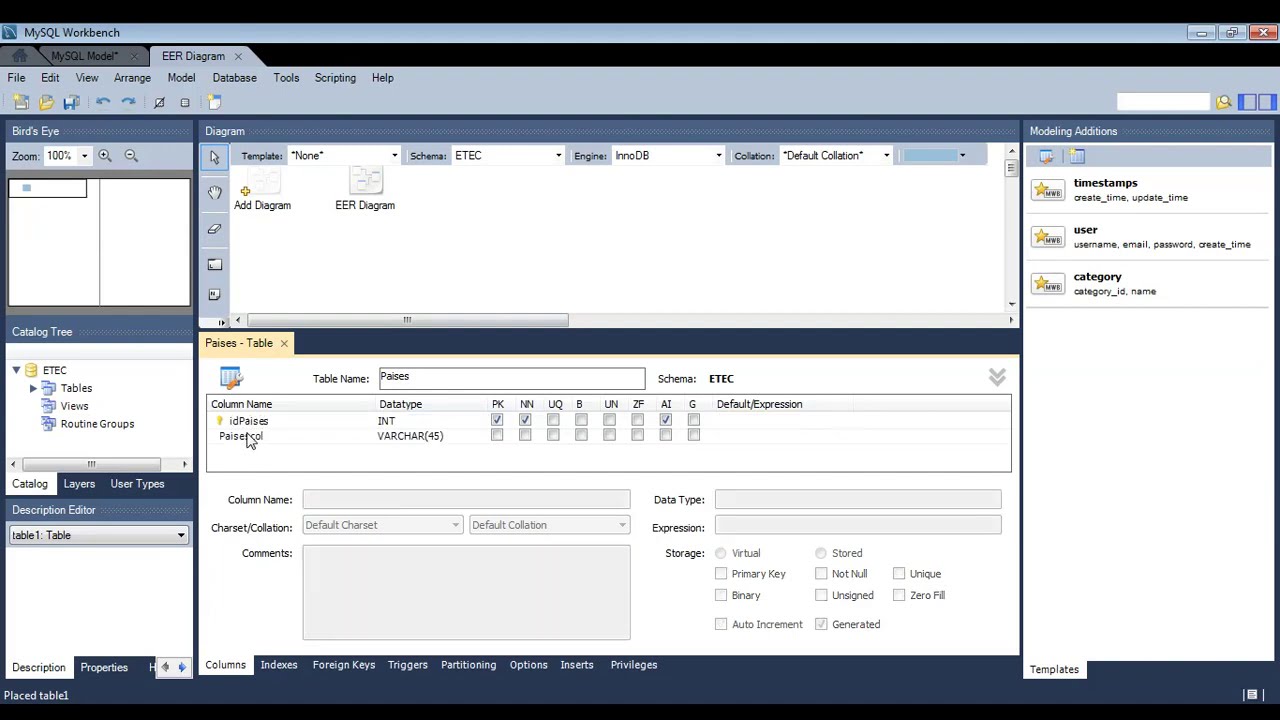Open the Arrange menu
The image size is (1280, 720).
click(x=132, y=78)
